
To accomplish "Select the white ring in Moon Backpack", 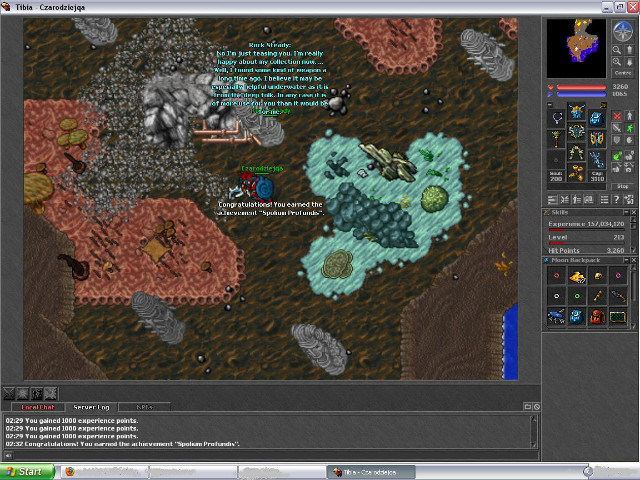I will pos(556,296).
